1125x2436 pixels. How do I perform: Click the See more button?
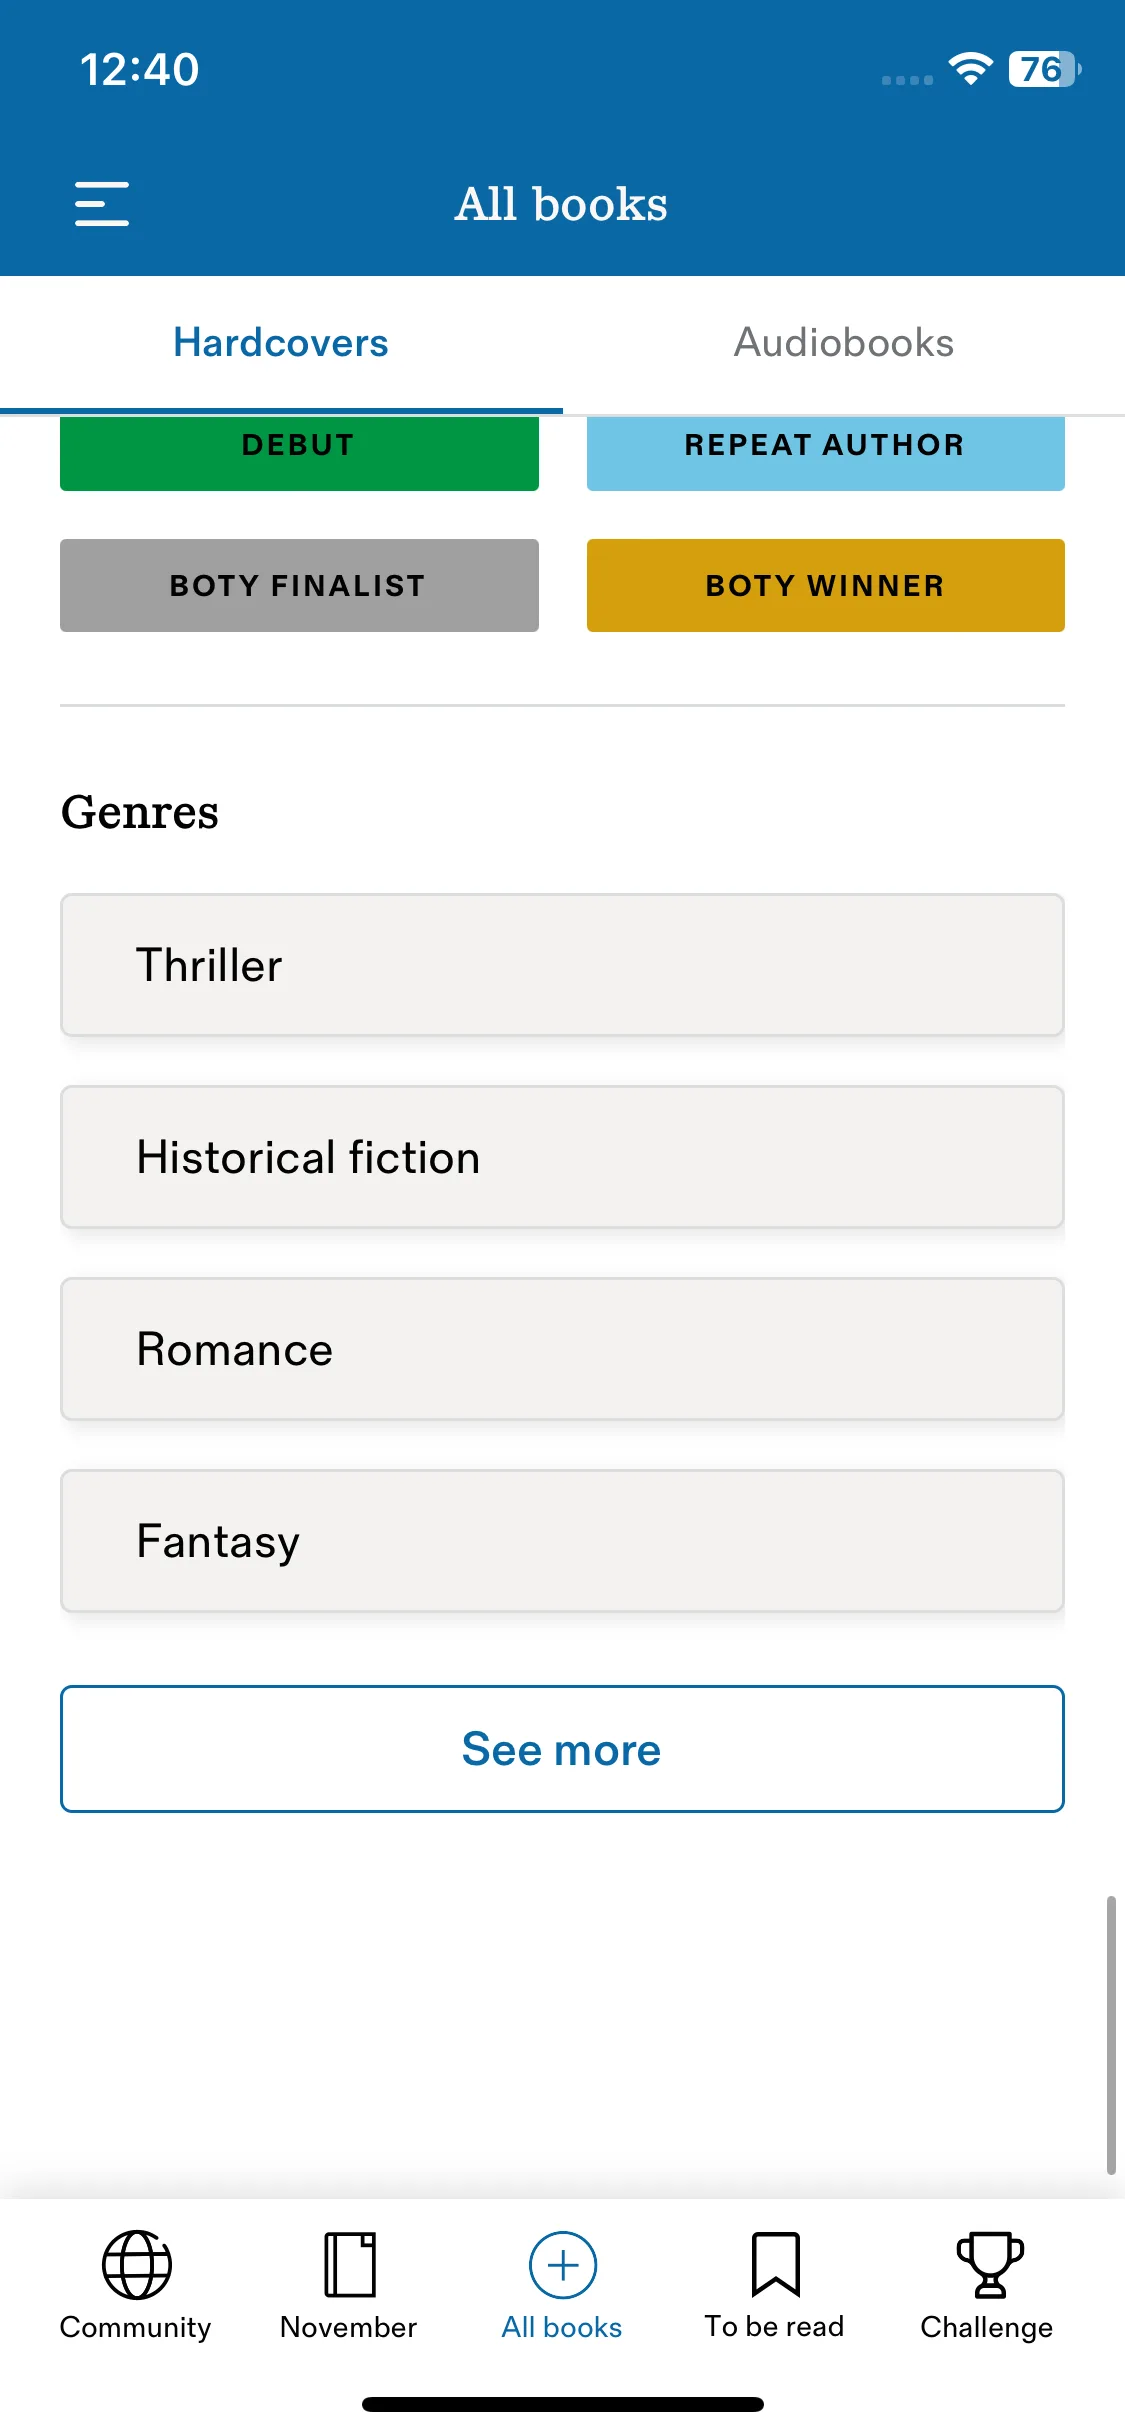(562, 1749)
